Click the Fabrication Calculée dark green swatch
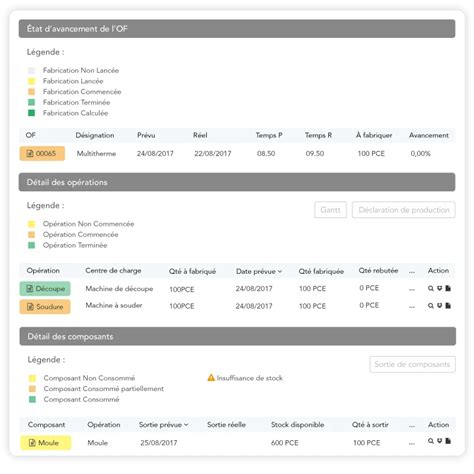Viewport: 474px width, 474px height. pos(31,113)
